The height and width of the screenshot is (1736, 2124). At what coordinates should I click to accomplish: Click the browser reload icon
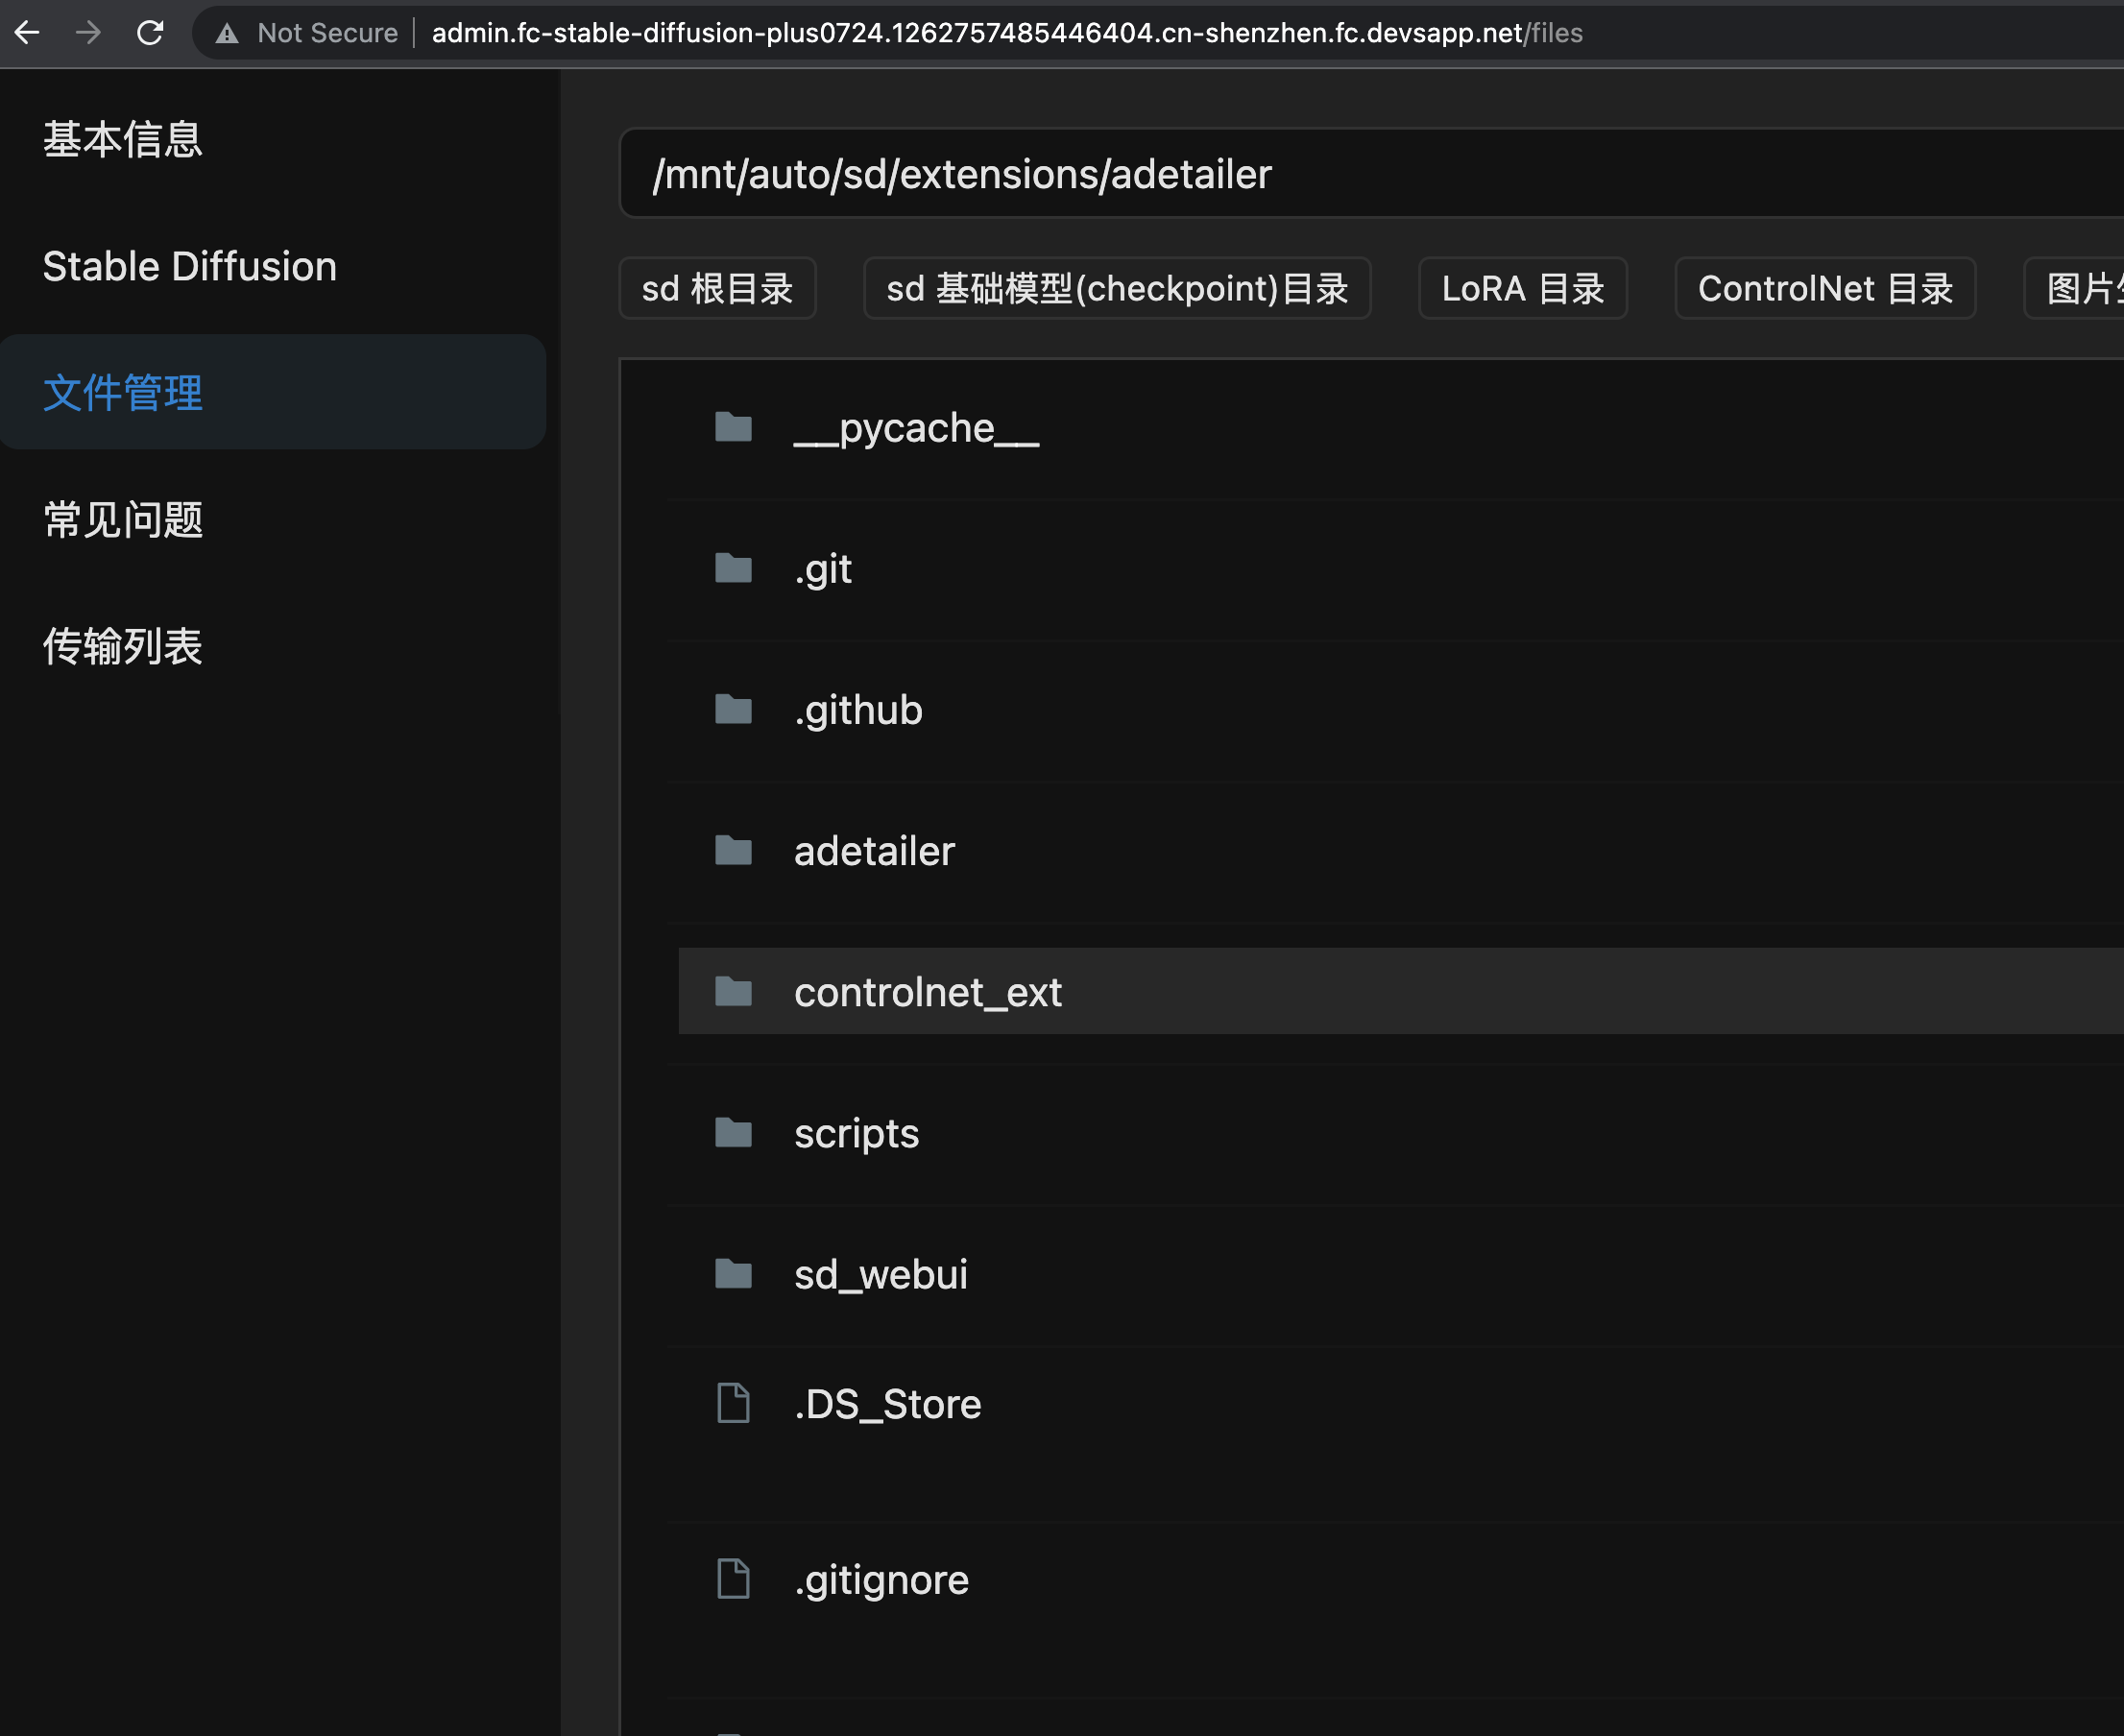pos(150,33)
